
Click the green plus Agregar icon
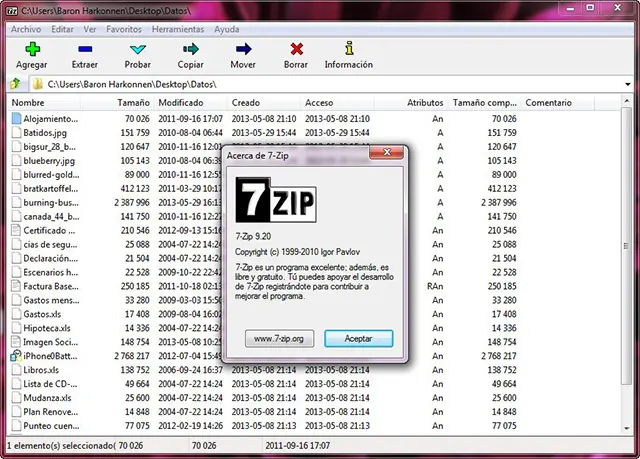click(30, 48)
